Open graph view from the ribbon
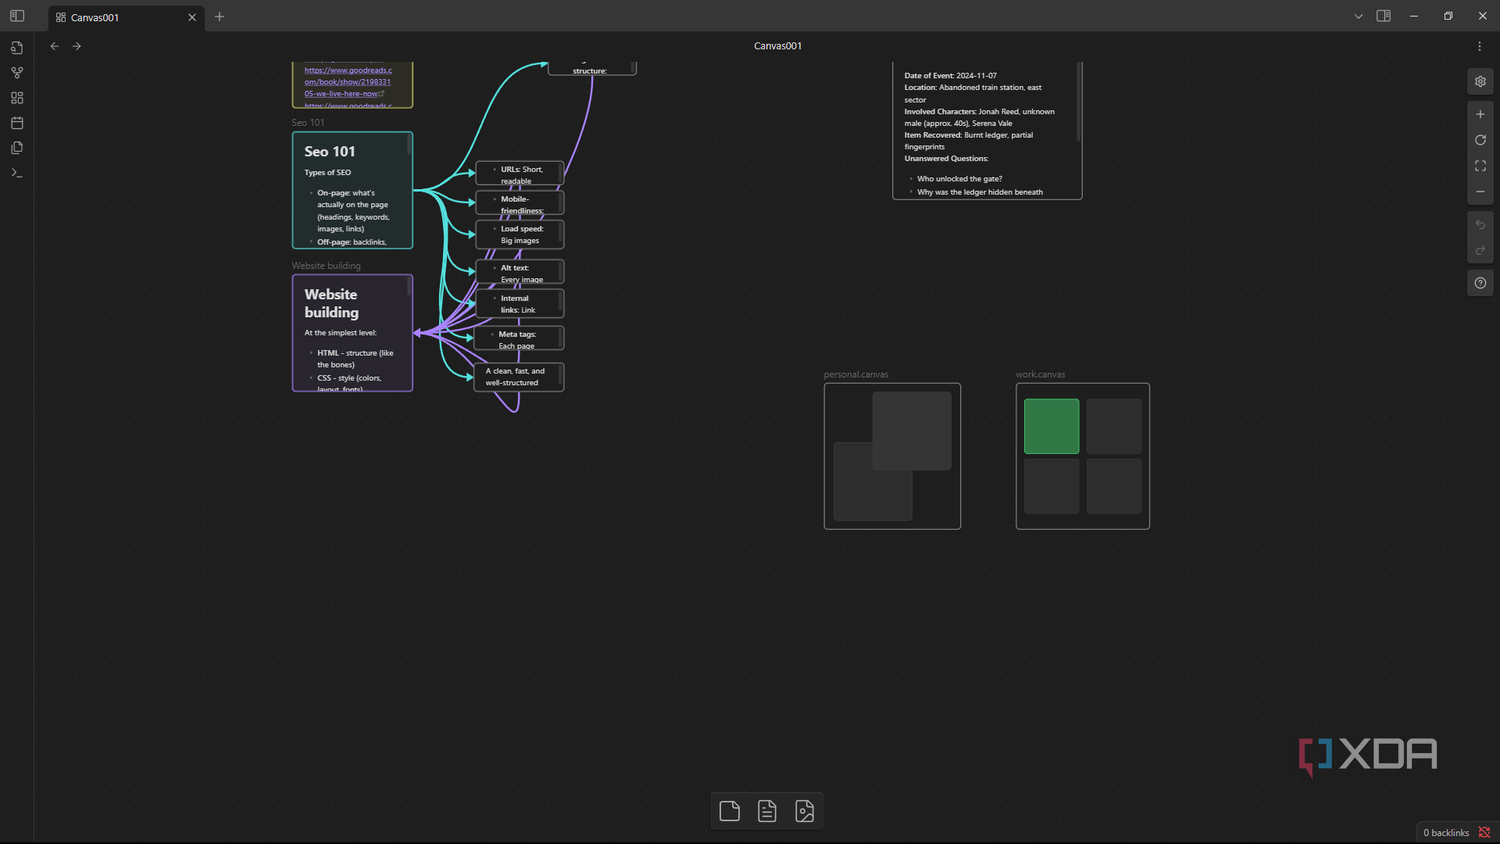The image size is (1500, 844). 17,73
